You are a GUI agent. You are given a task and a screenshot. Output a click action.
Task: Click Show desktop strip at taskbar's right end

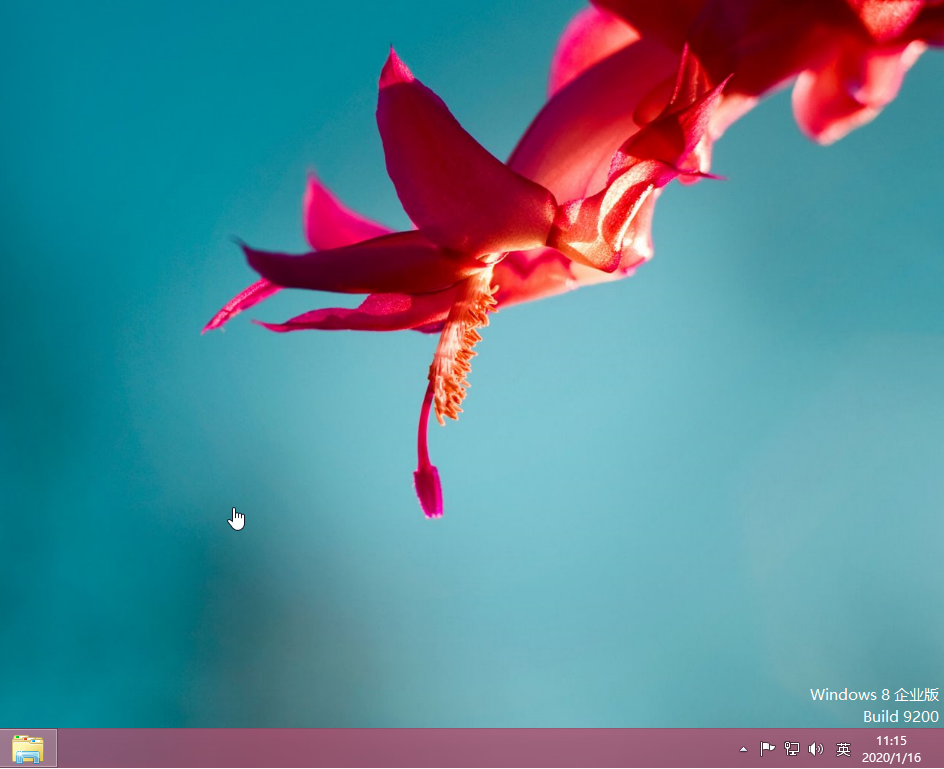pyautogui.click(x=940, y=749)
